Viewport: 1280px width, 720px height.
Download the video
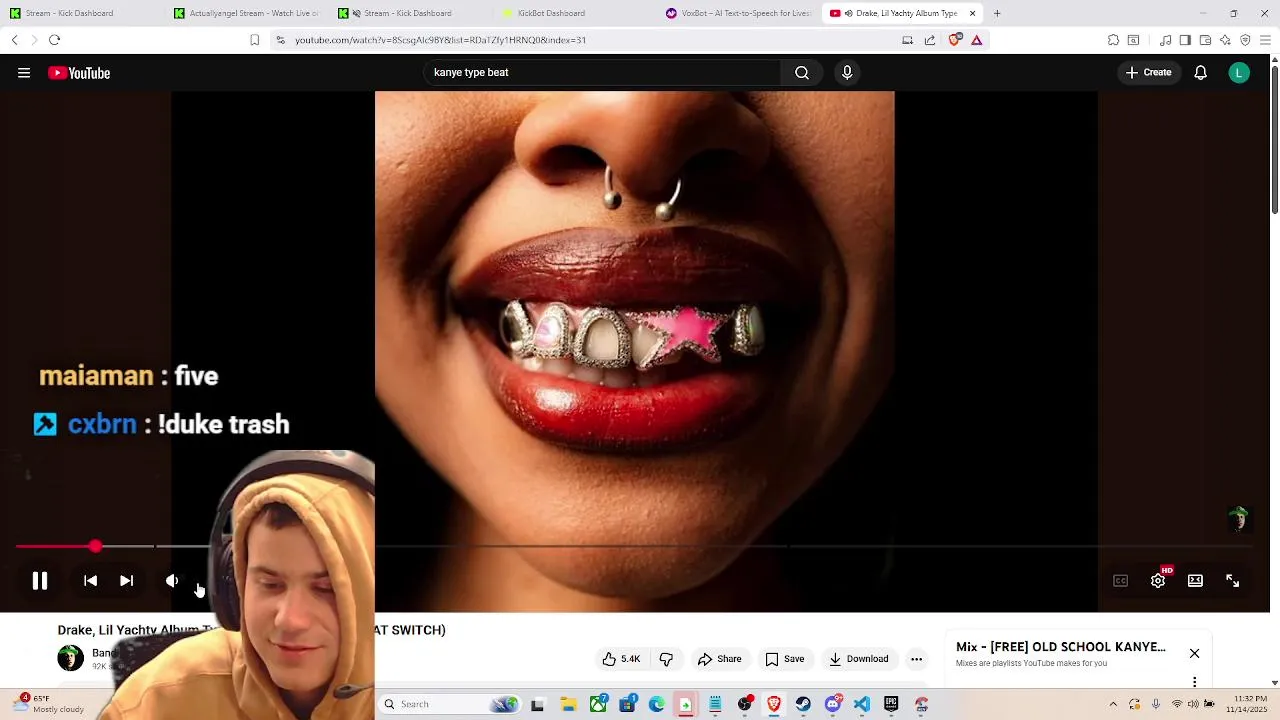pos(858,659)
